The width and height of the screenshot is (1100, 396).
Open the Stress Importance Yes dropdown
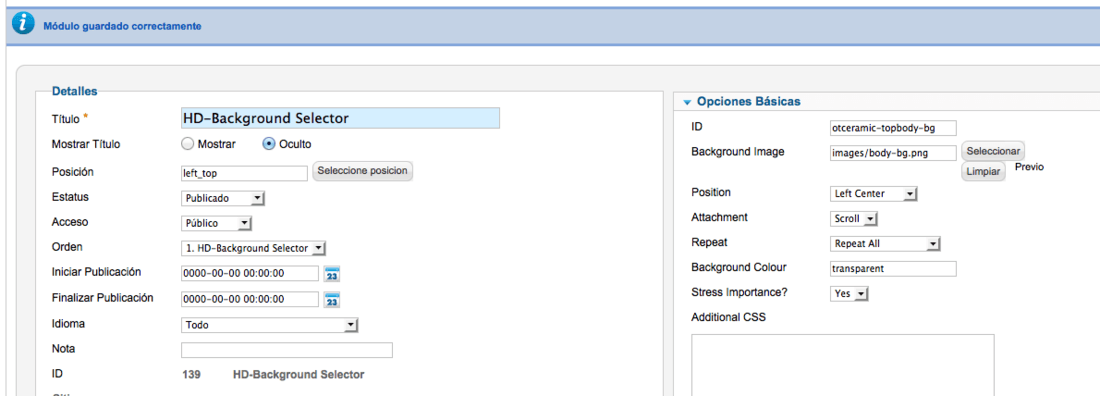(x=849, y=293)
